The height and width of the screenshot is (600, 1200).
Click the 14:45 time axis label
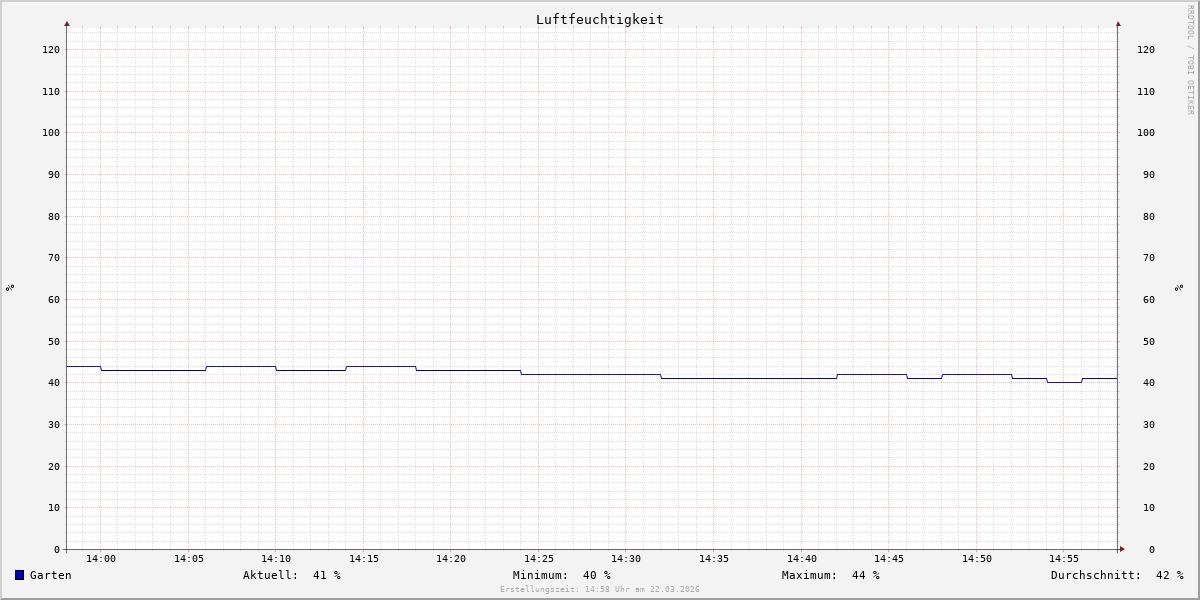(889, 559)
